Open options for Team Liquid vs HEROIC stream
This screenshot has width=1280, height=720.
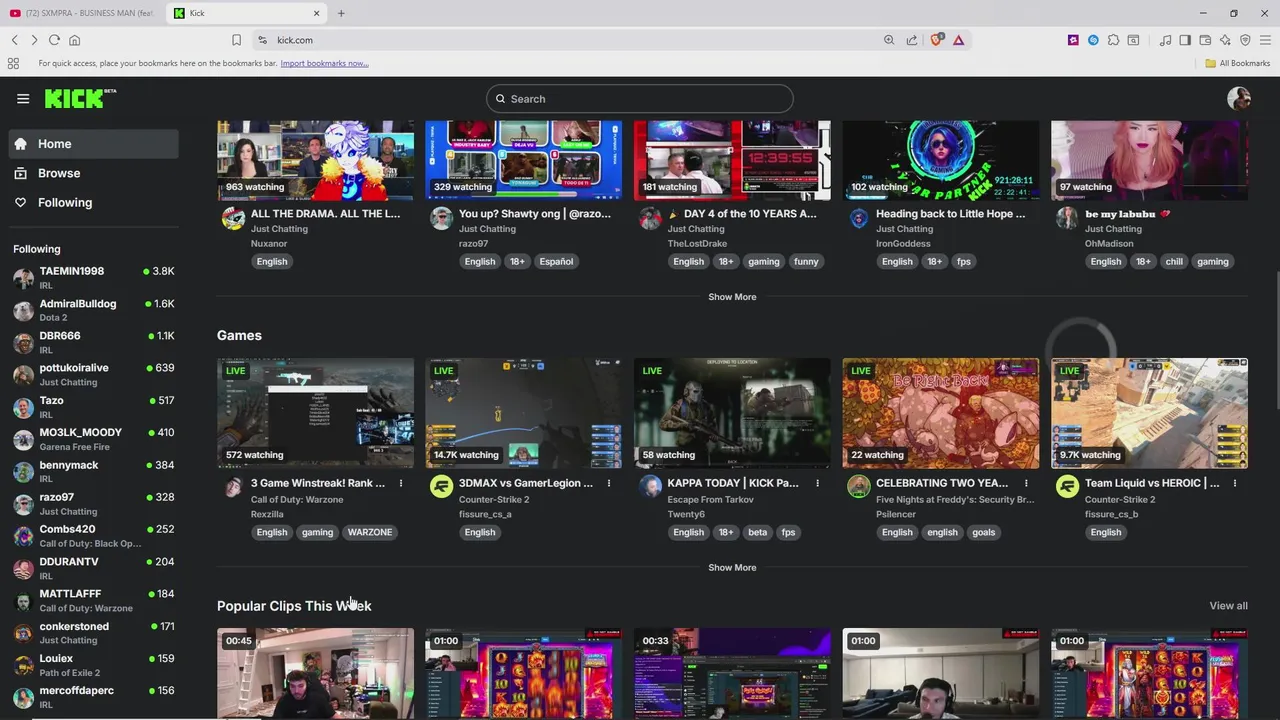point(1235,483)
